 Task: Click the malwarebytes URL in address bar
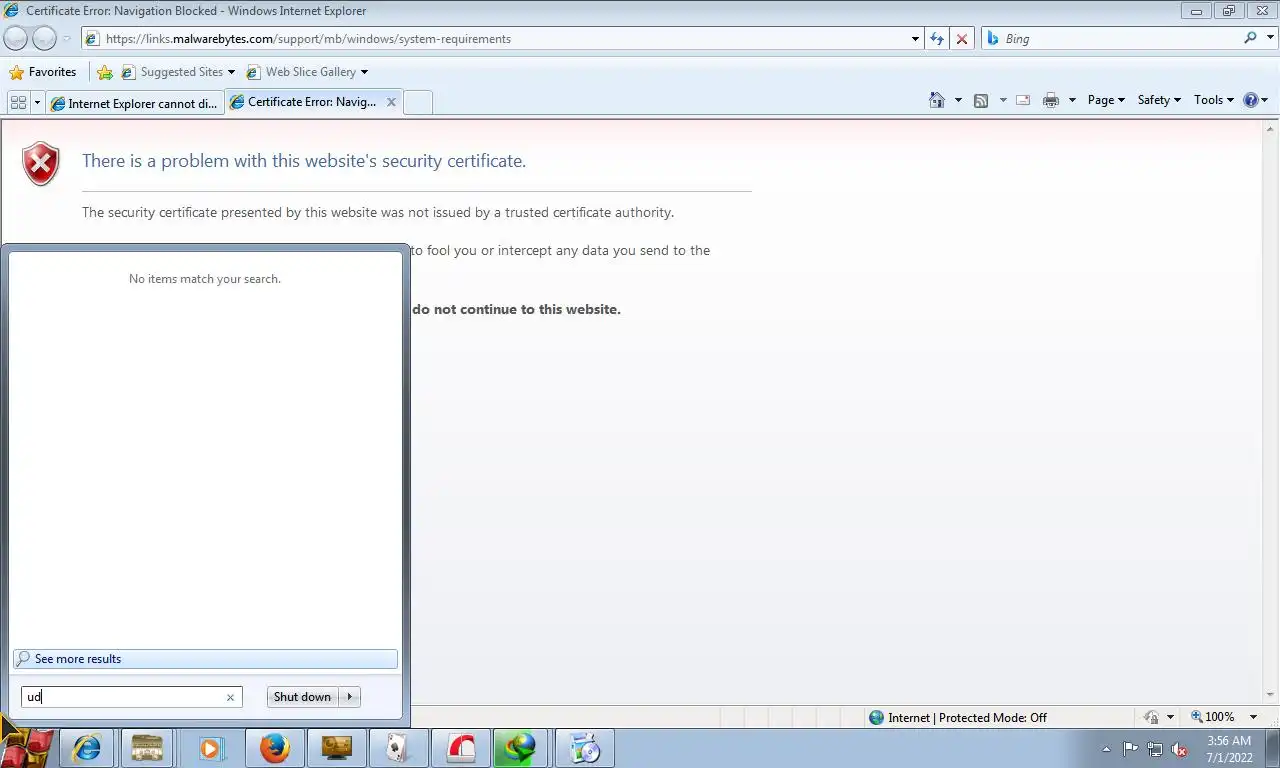coord(308,39)
